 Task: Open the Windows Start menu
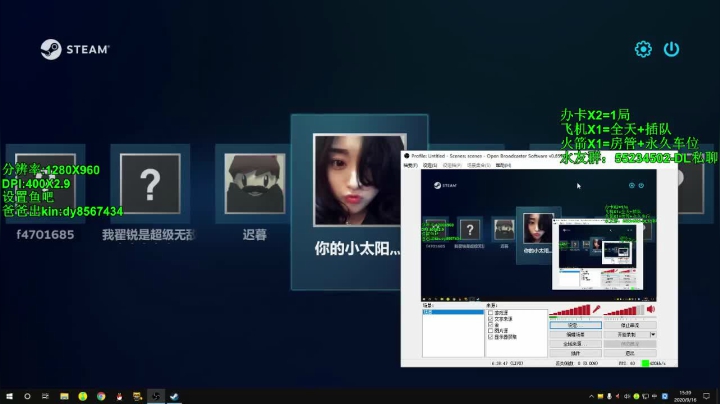click(x=9, y=396)
